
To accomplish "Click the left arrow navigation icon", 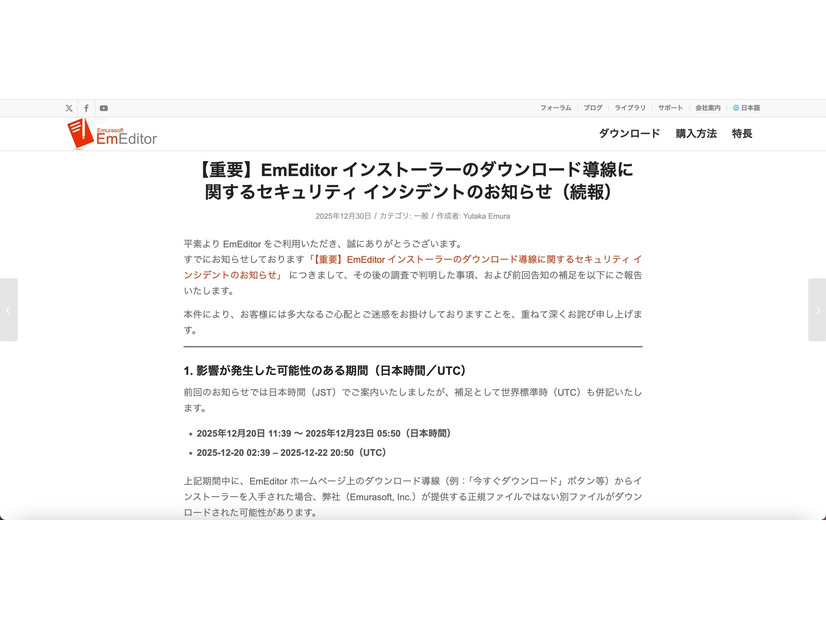I will [x=9, y=310].
